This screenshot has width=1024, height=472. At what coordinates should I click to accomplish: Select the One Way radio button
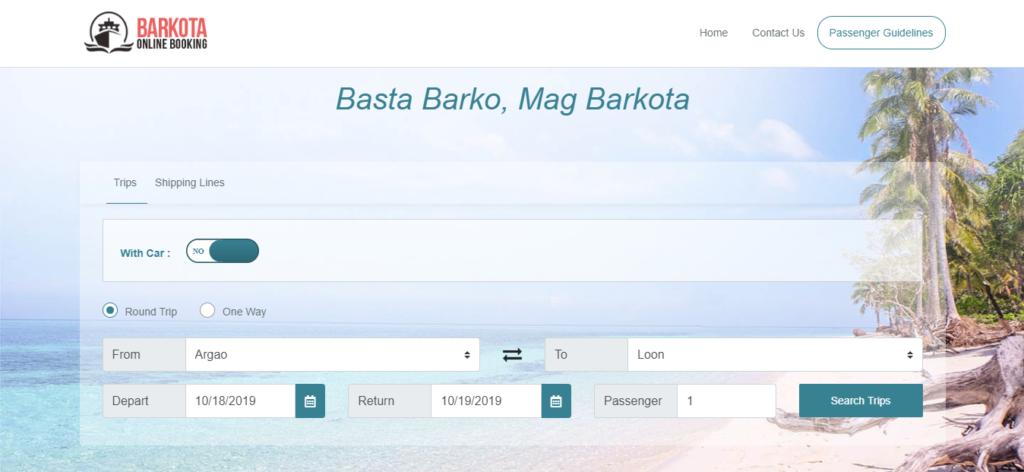coord(207,311)
